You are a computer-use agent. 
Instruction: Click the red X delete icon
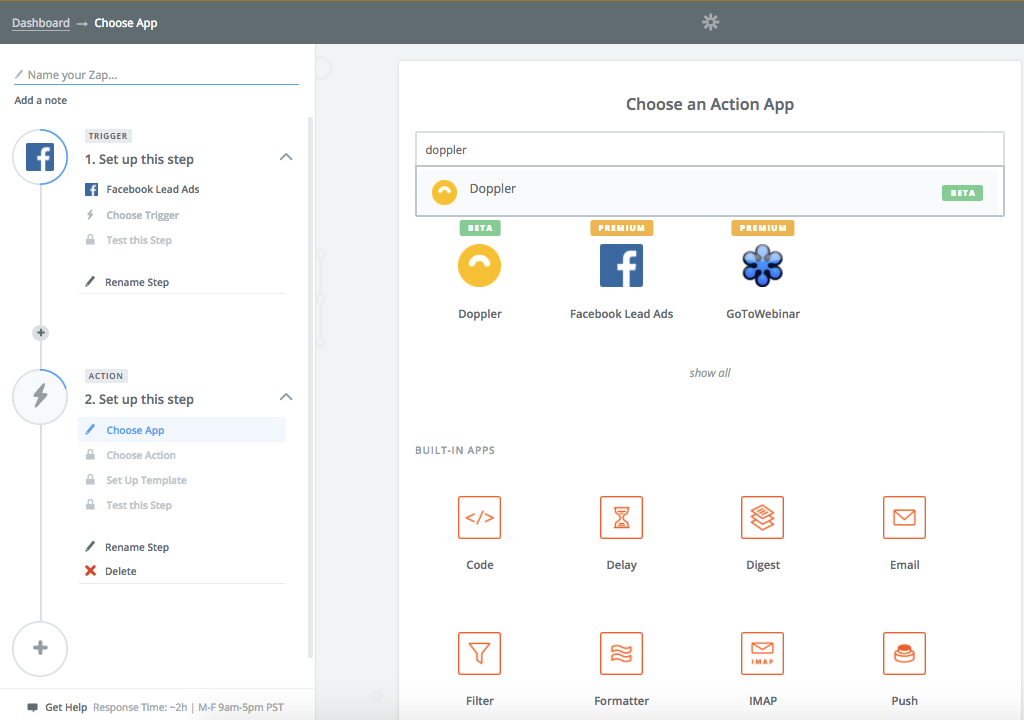(x=90, y=571)
